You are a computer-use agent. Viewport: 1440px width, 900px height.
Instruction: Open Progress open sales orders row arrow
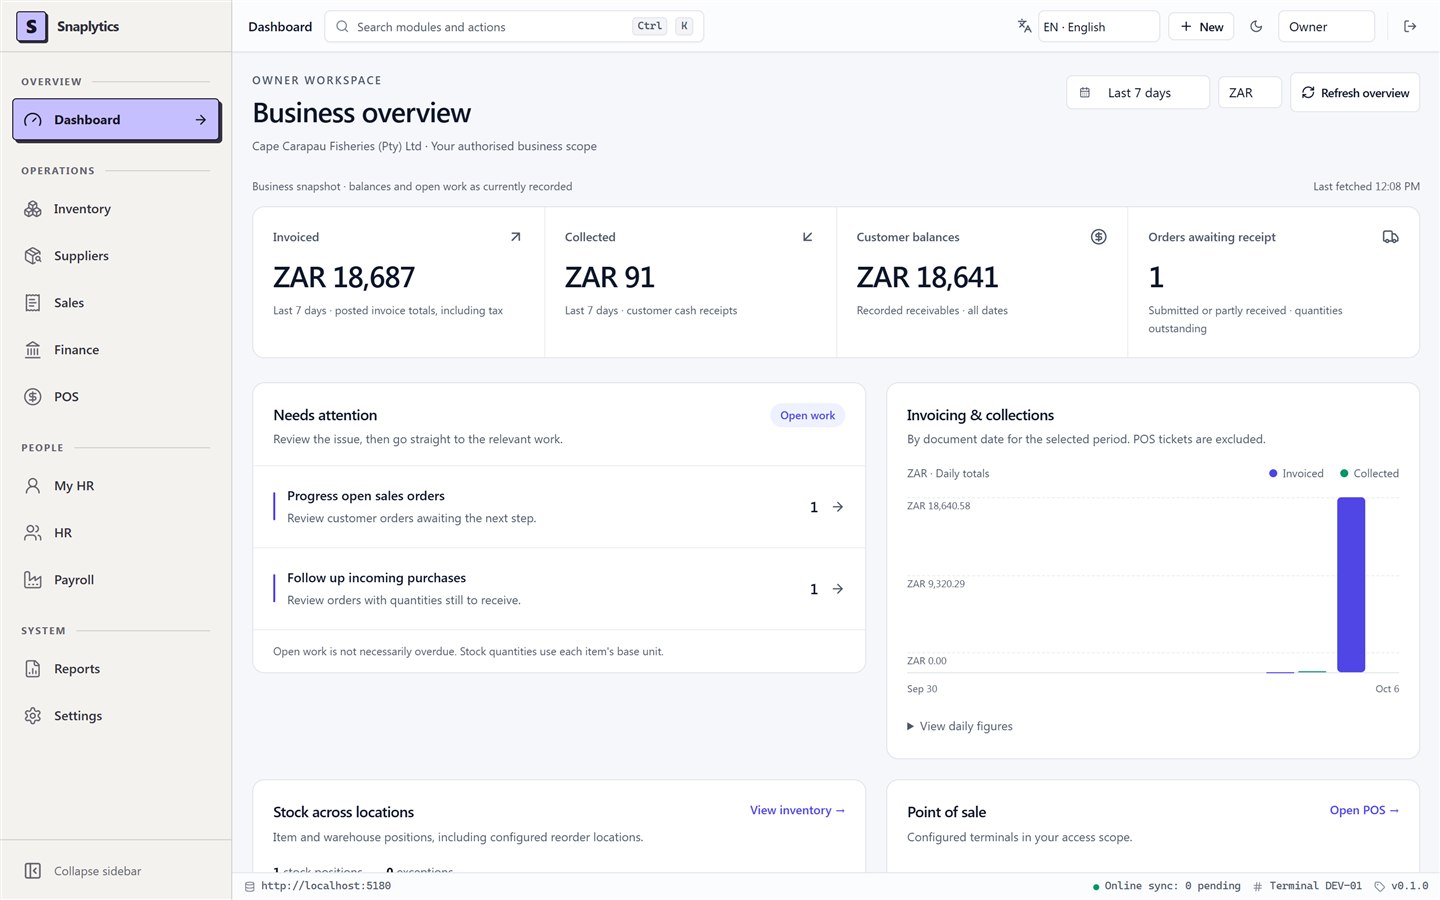pyautogui.click(x=838, y=507)
